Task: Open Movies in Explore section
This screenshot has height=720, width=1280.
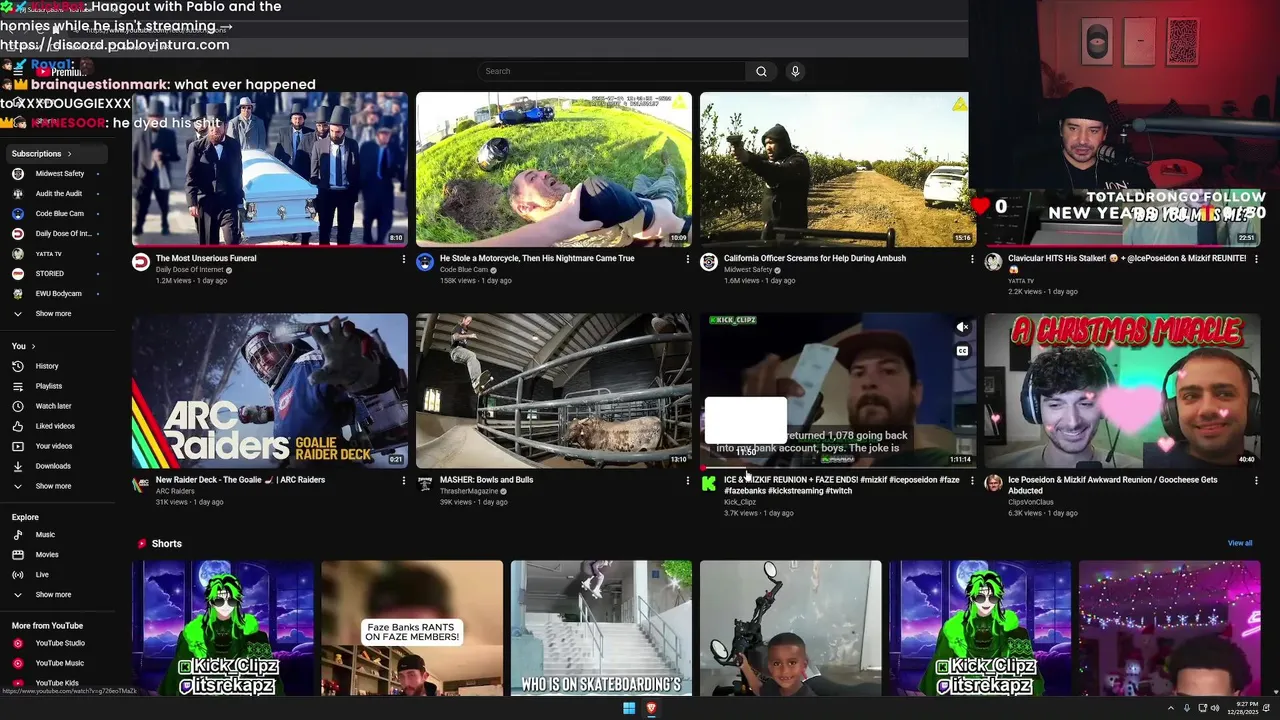Action: click(47, 555)
